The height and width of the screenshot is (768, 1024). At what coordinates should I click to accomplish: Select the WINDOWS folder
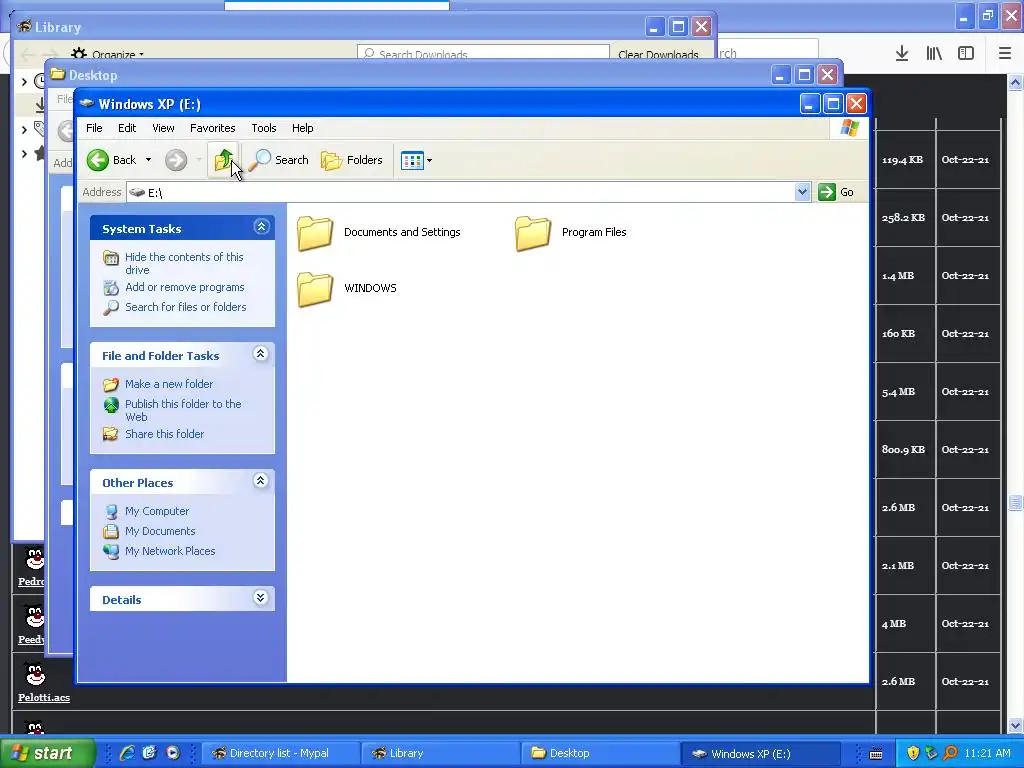pos(347,289)
